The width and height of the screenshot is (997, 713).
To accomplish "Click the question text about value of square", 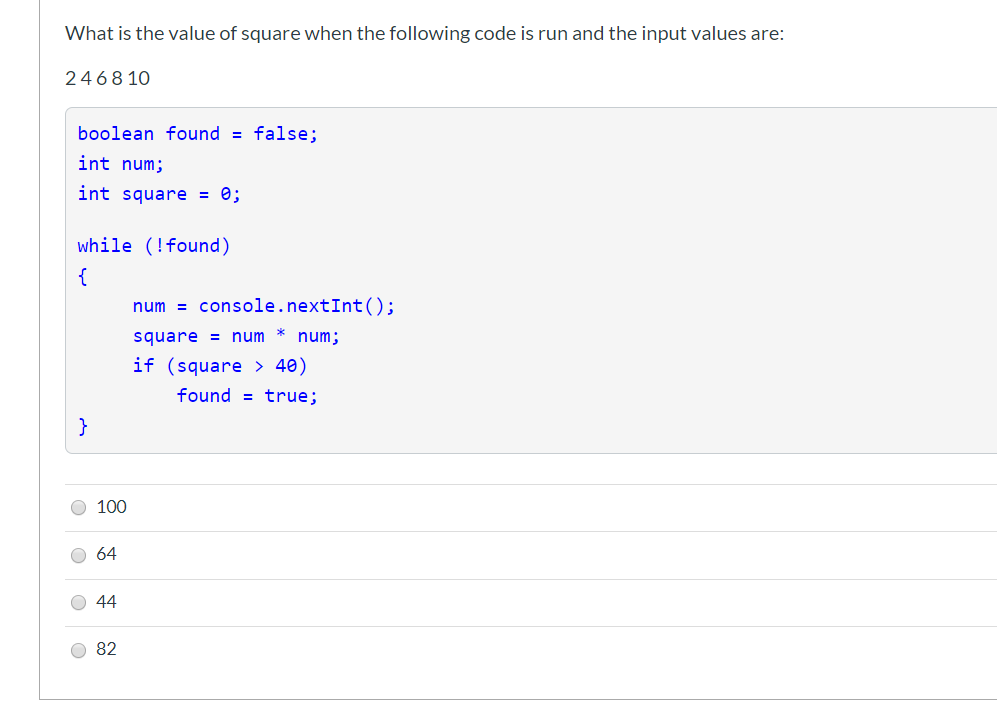I will (x=425, y=33).
